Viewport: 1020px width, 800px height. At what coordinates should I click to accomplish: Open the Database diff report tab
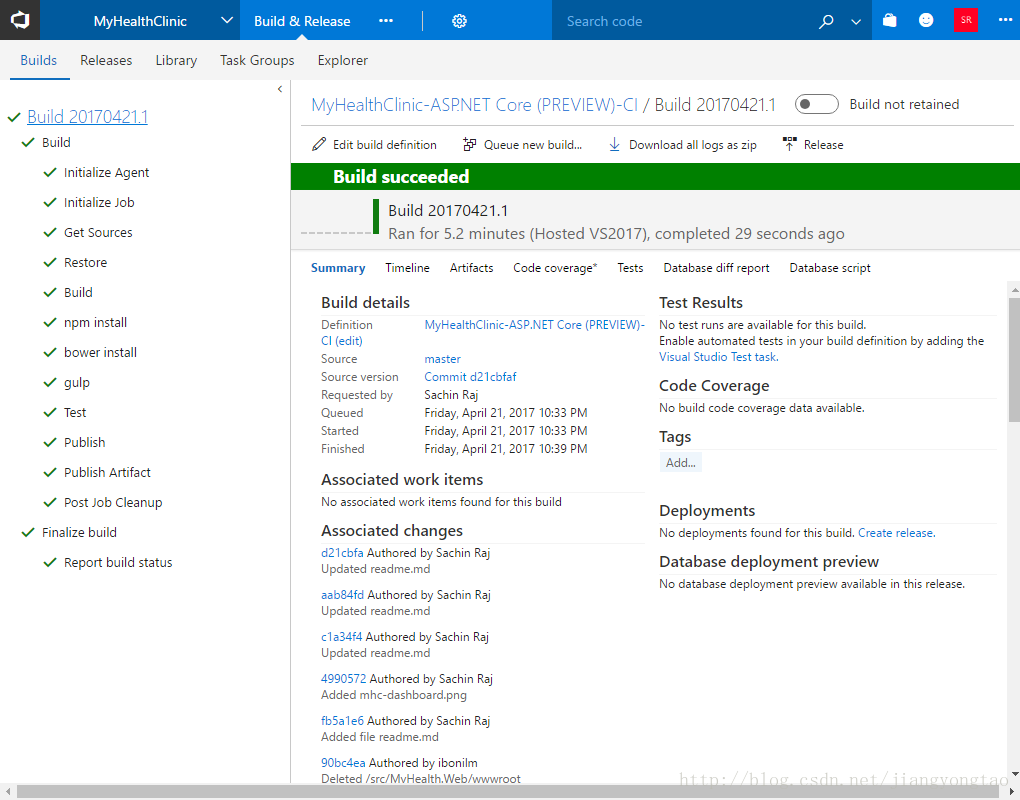coord(716,267)
